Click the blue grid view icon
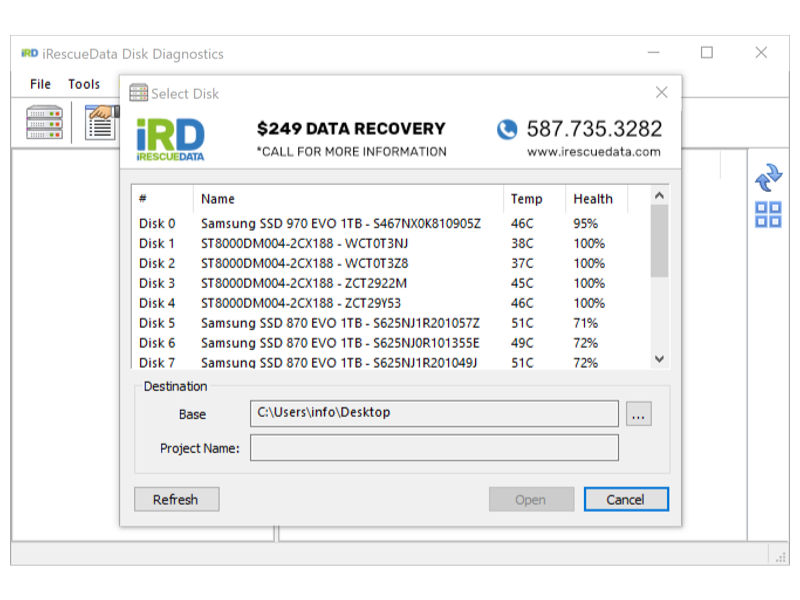Image resolution: width=800 pixels, height=600 pixels. pos(768,214)
